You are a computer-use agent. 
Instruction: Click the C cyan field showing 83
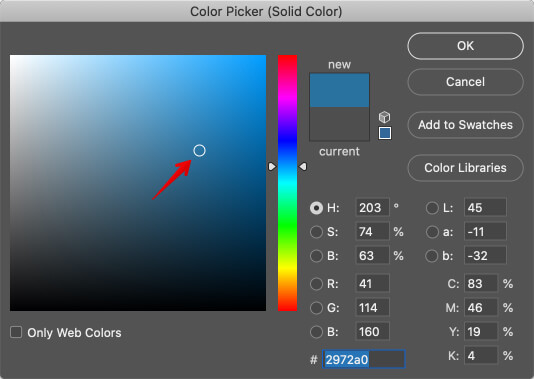[x=481, y=283]
